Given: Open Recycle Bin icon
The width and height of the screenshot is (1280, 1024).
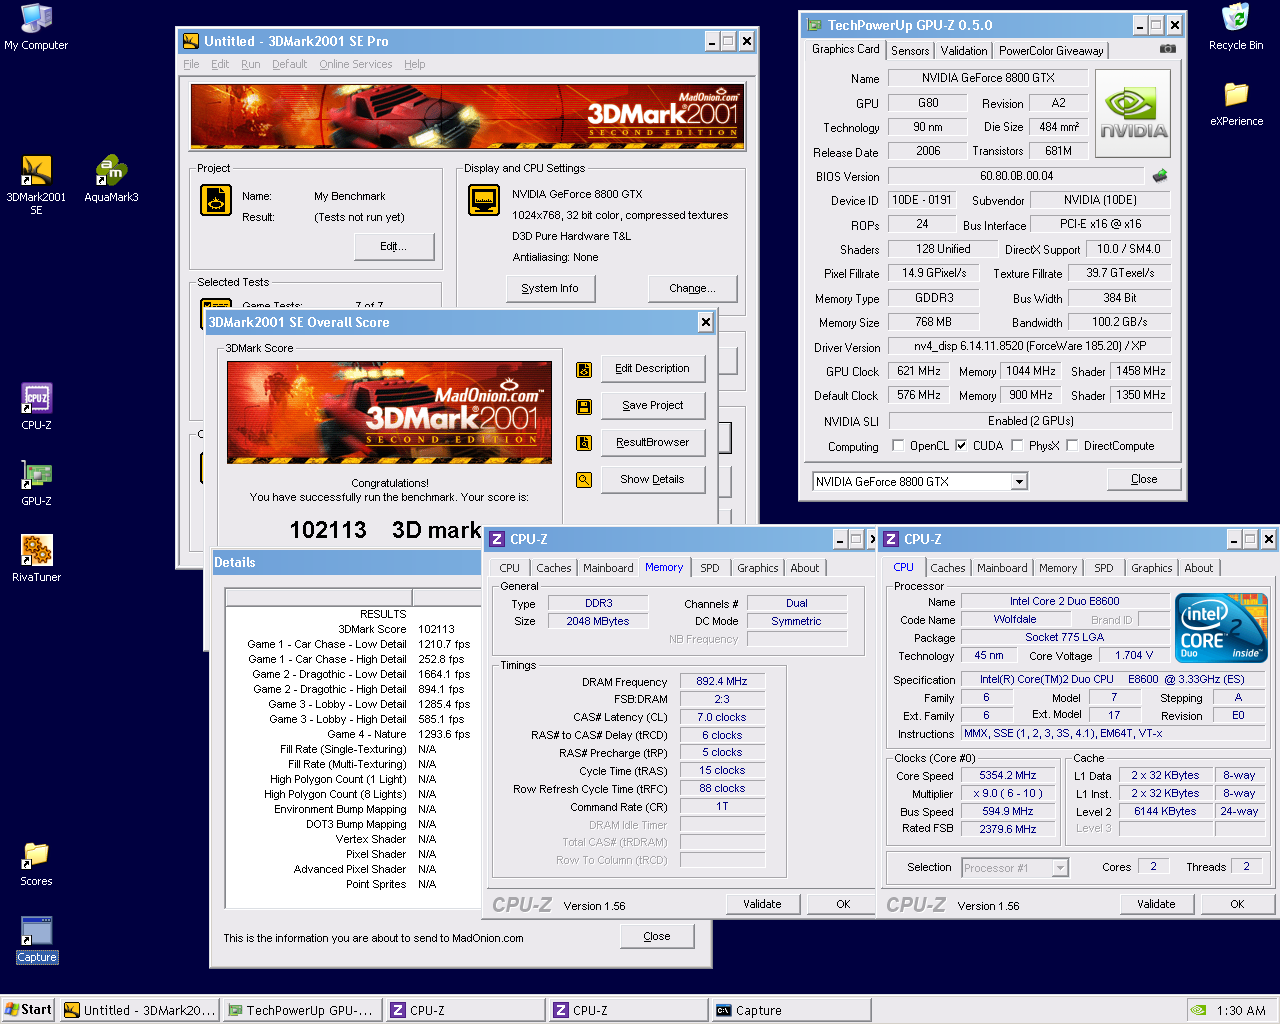Looking at the screenshot, I should [x=1236, y=27].
